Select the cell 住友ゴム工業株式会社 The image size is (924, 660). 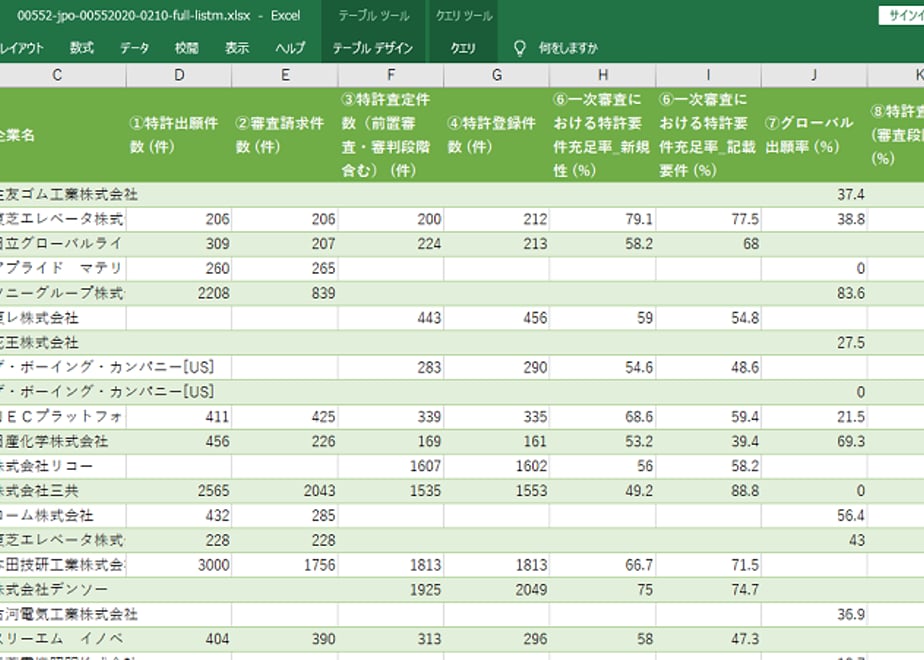coord(63,194)
